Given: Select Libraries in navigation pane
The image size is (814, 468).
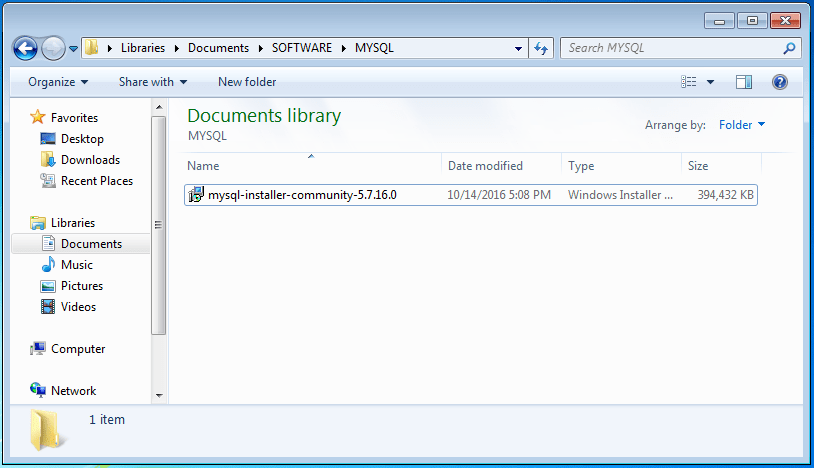Looking at the screenshot, I should click(73, 223).
